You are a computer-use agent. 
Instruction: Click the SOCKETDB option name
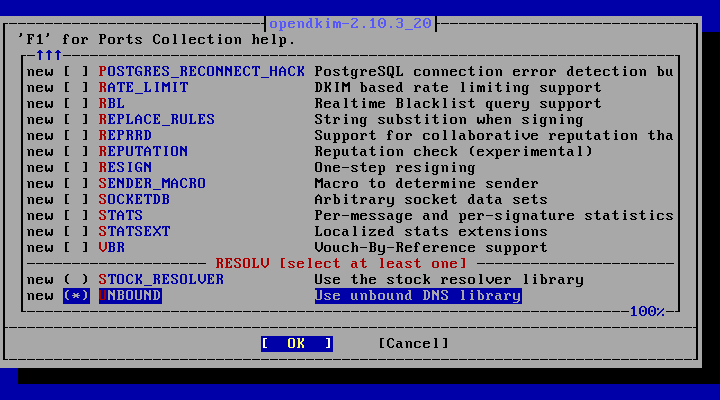pyautogui.click(x=134, y=200)
